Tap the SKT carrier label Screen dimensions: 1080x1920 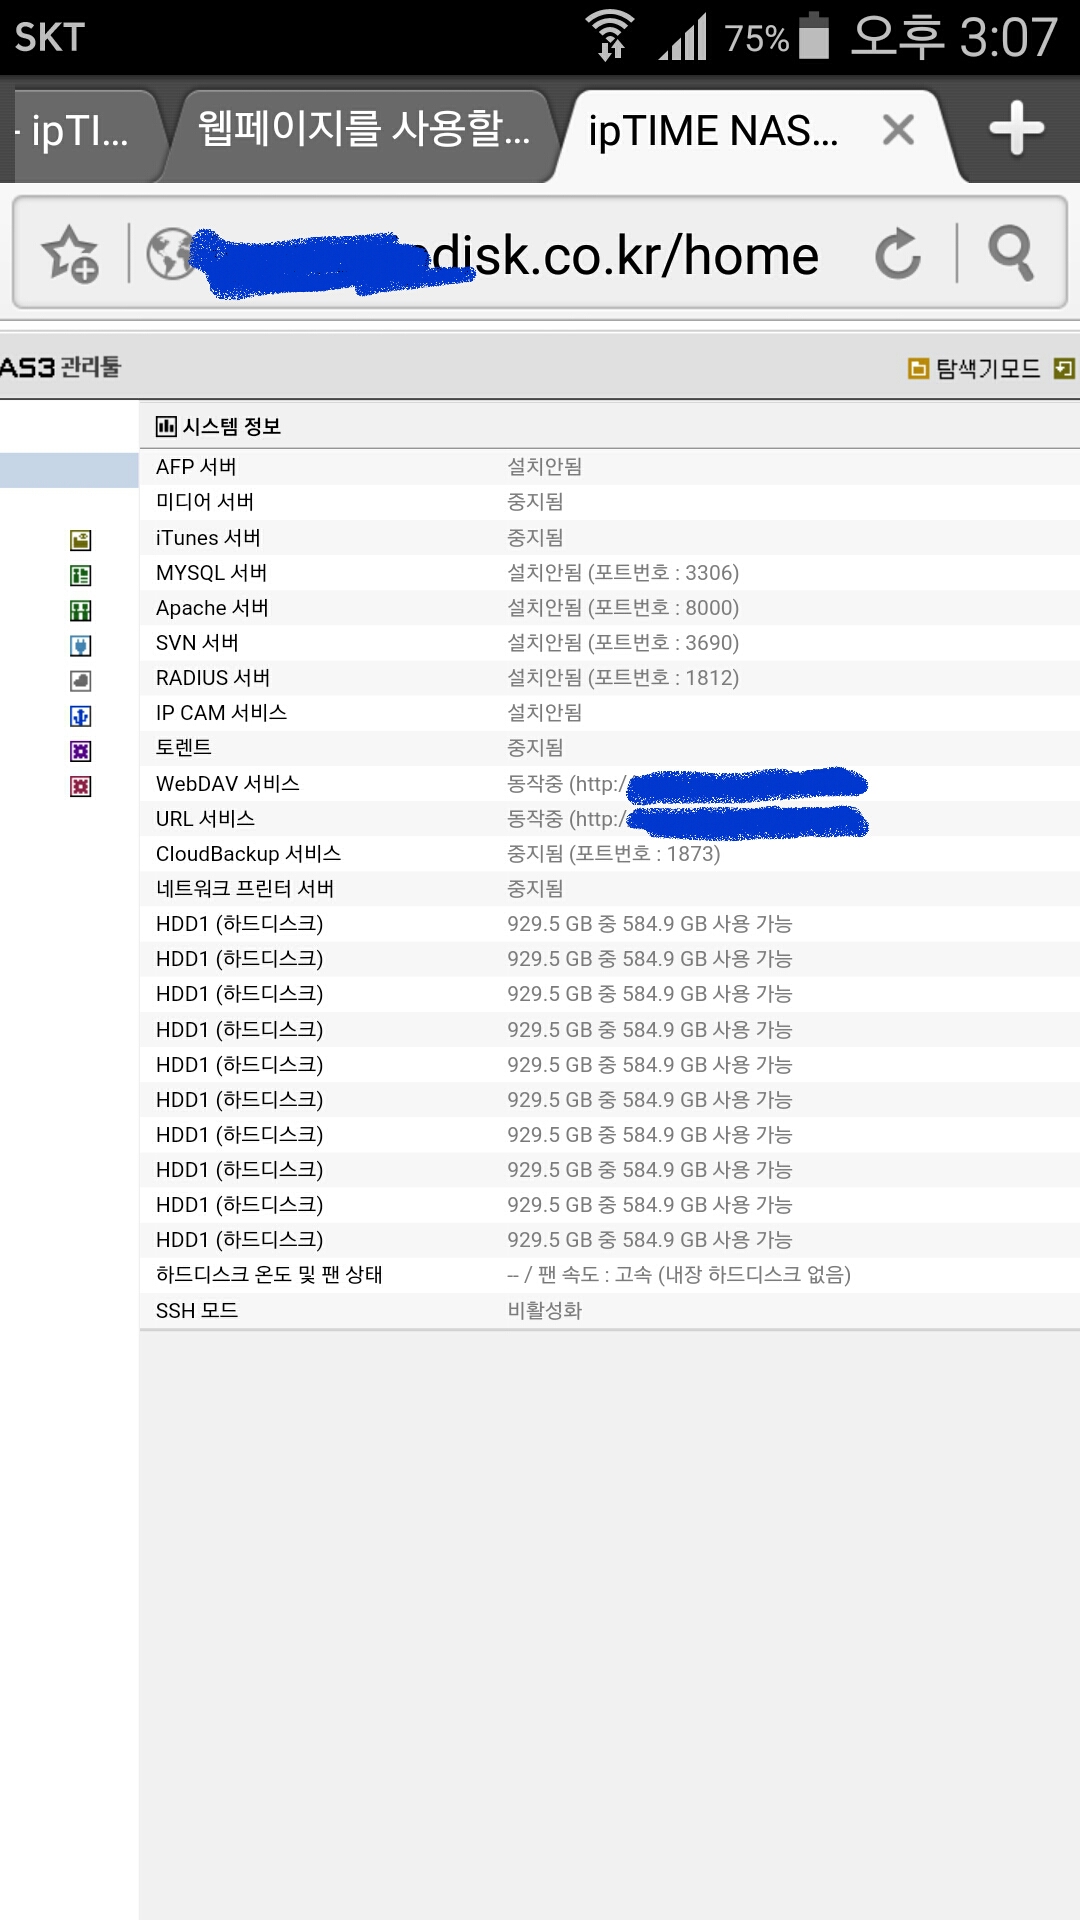(x=49, y=38)
